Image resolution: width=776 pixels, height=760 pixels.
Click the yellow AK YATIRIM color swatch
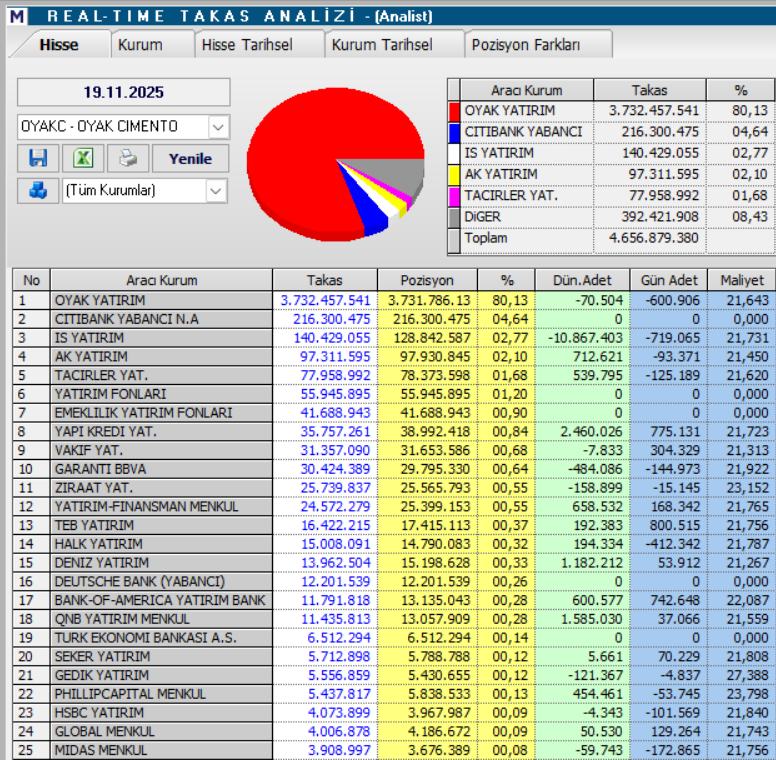click(454, 175)
